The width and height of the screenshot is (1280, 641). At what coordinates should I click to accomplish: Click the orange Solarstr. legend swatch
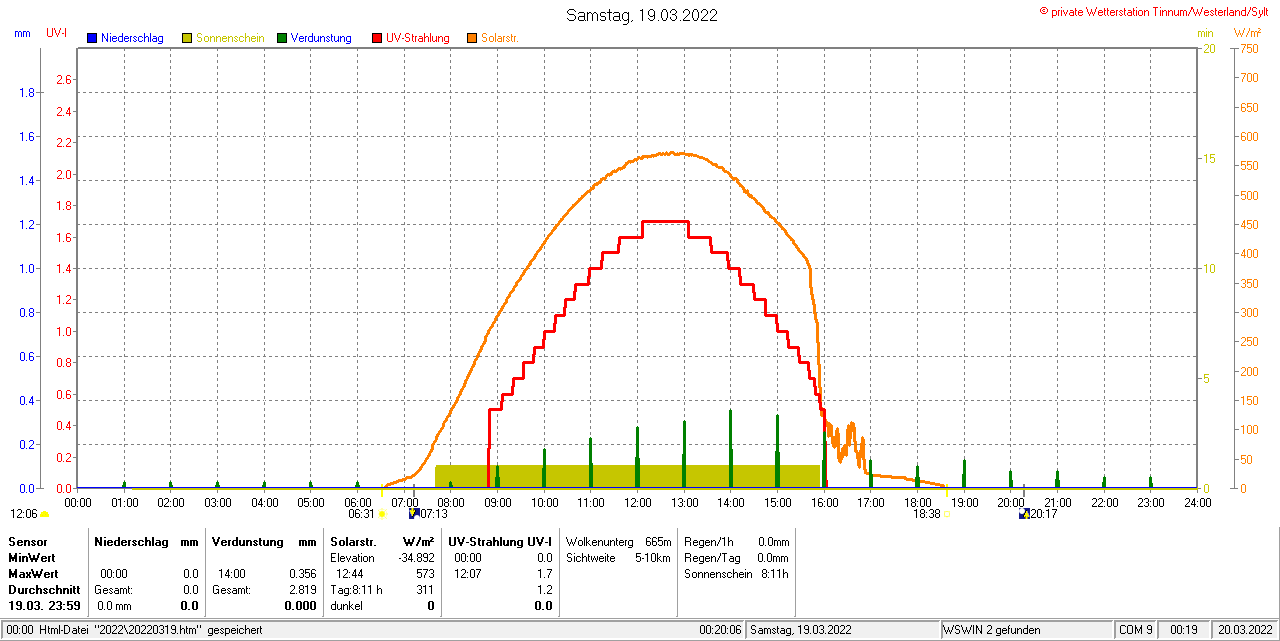click(x=472, y=38)
